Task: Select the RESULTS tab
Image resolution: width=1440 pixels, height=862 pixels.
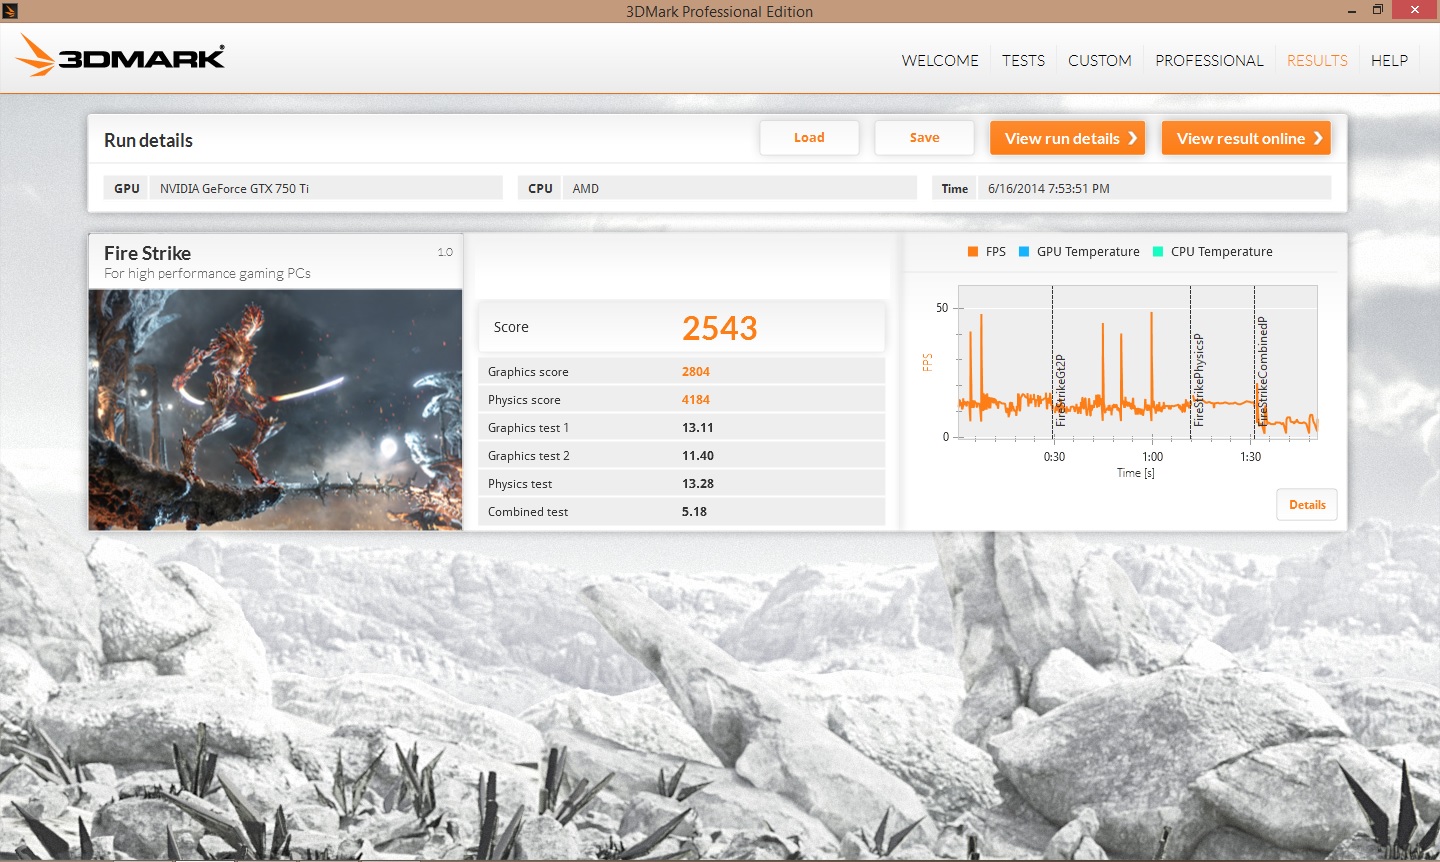Action: (x=1317, y=60)
